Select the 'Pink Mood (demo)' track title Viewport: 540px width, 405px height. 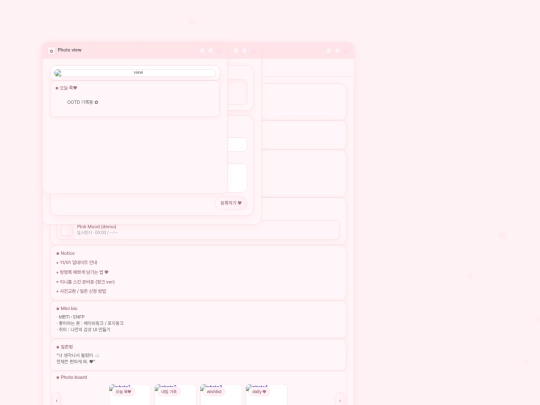[x=96, y=227]
